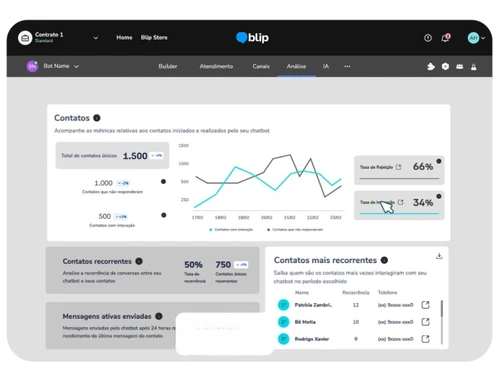Image resolution: width=500 pixels, height=375 pixels.
Task: Open the notifications bell
Action: [x=445, y=38]
